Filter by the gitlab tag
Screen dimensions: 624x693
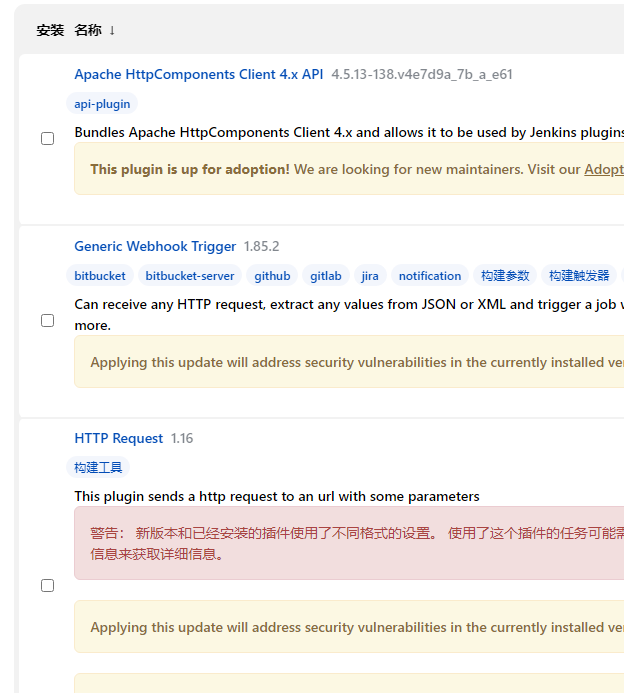[x=326, y=276]
